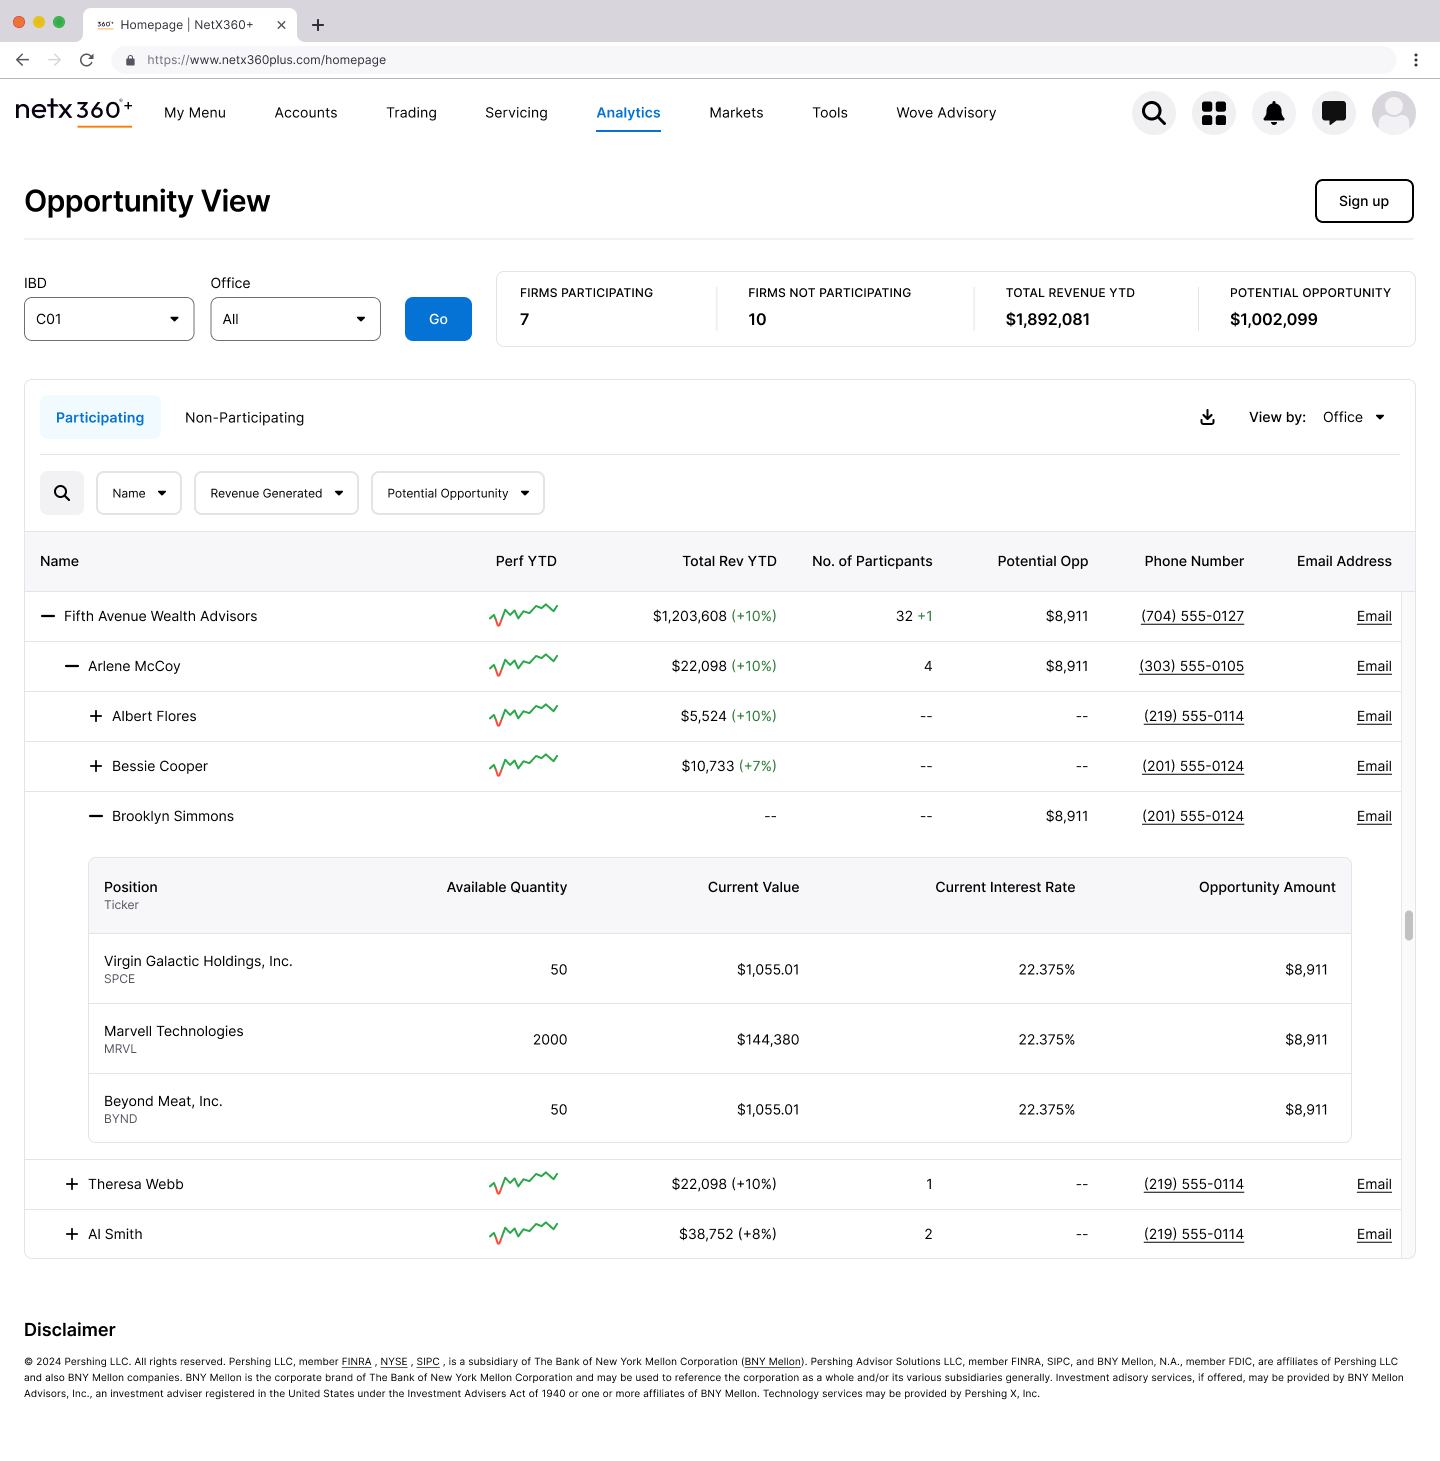Open the apps grid icon
The width and height of the screenshot is (1440, 1461).
click(x=1213, y=113)
